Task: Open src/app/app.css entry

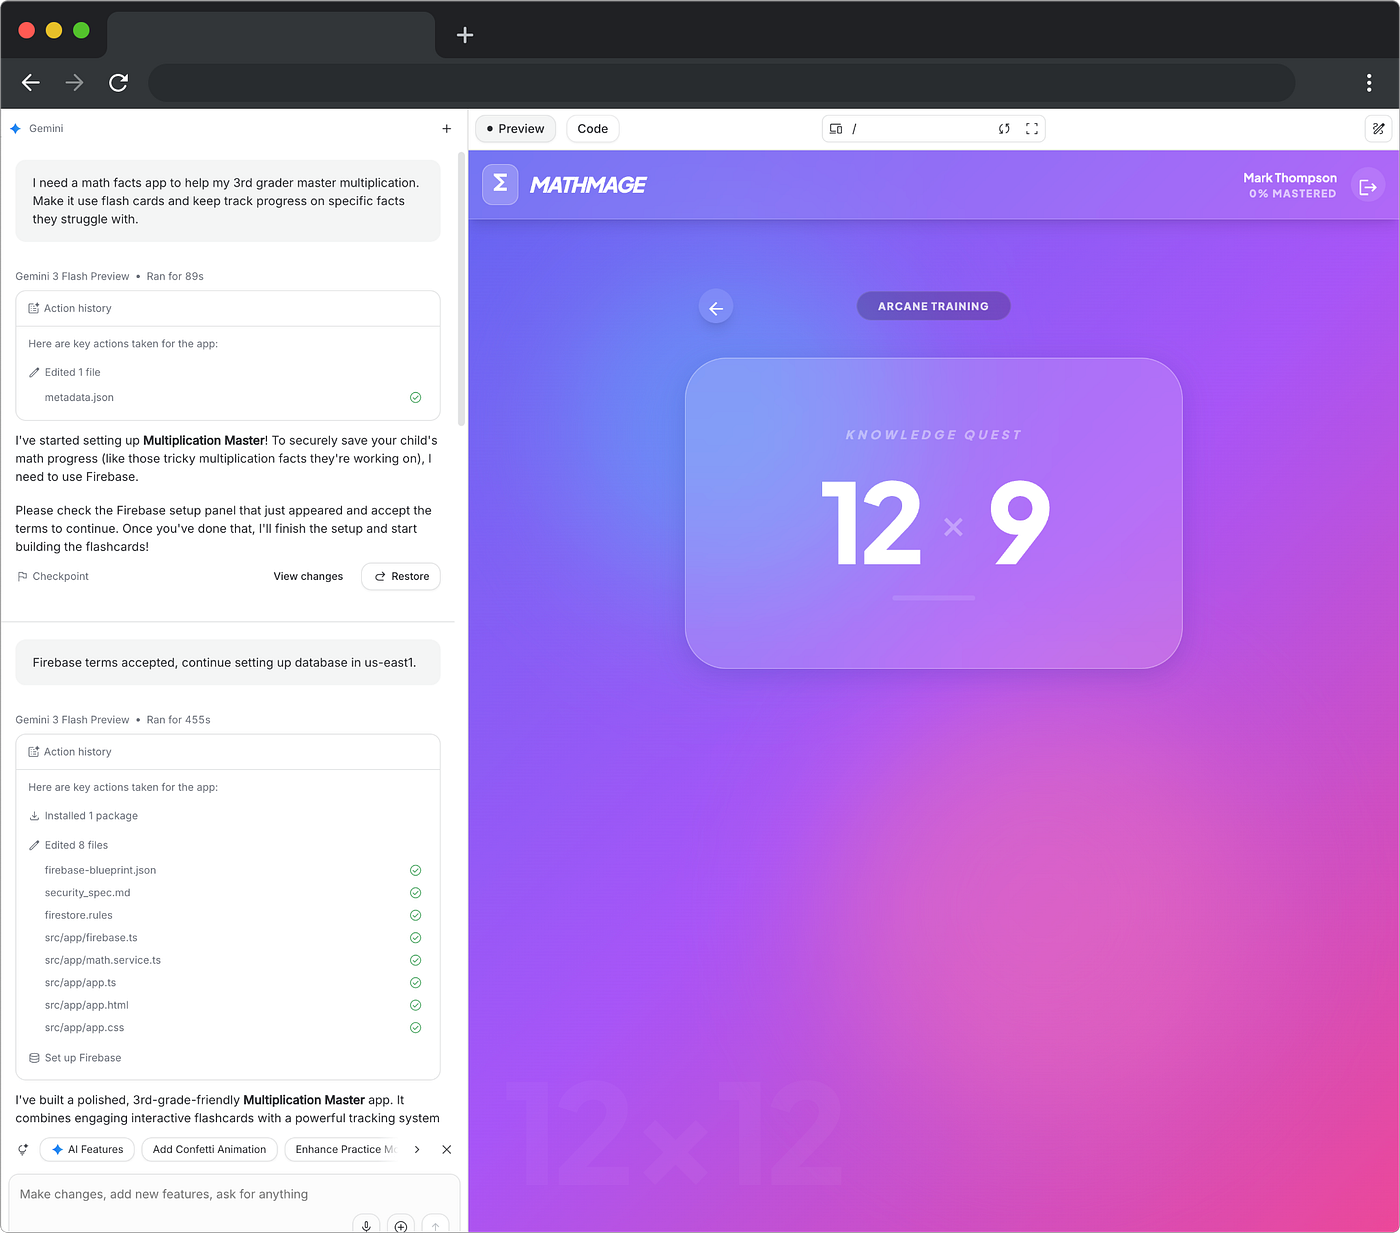Action: pyautogui.click(x=84, y=1028)
